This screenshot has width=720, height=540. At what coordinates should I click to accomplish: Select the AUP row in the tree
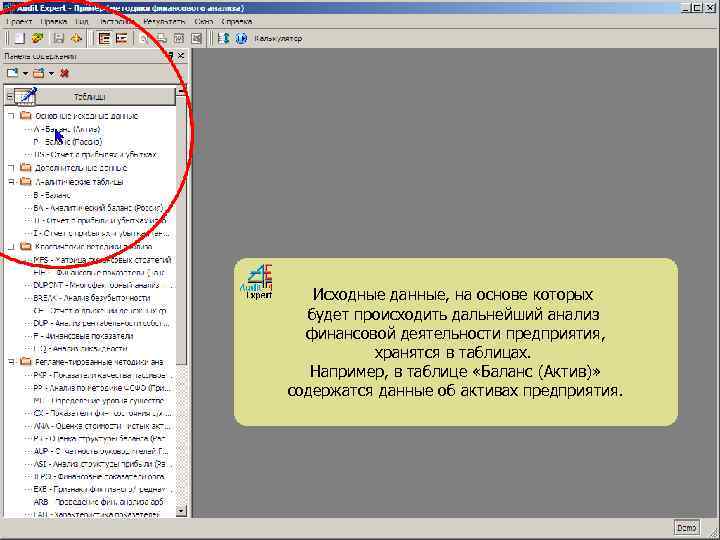pos(101,451)
